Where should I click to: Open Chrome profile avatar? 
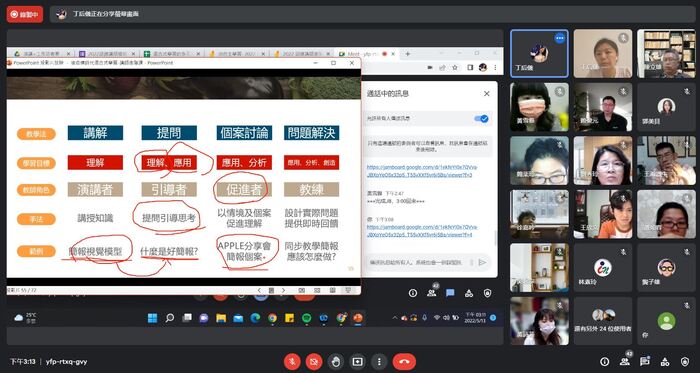coord(482,67)
